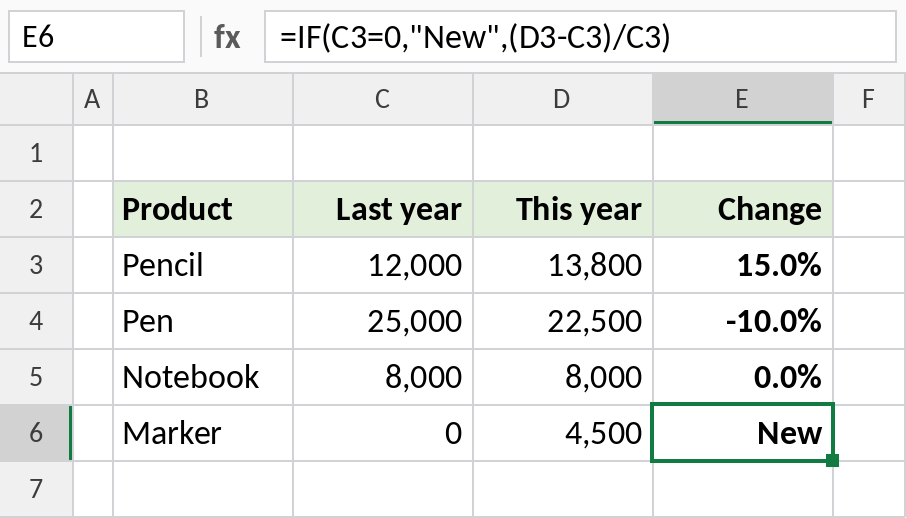The image size is (906, 518).
Task: Select empty cell E7
Action: (742, 489)
